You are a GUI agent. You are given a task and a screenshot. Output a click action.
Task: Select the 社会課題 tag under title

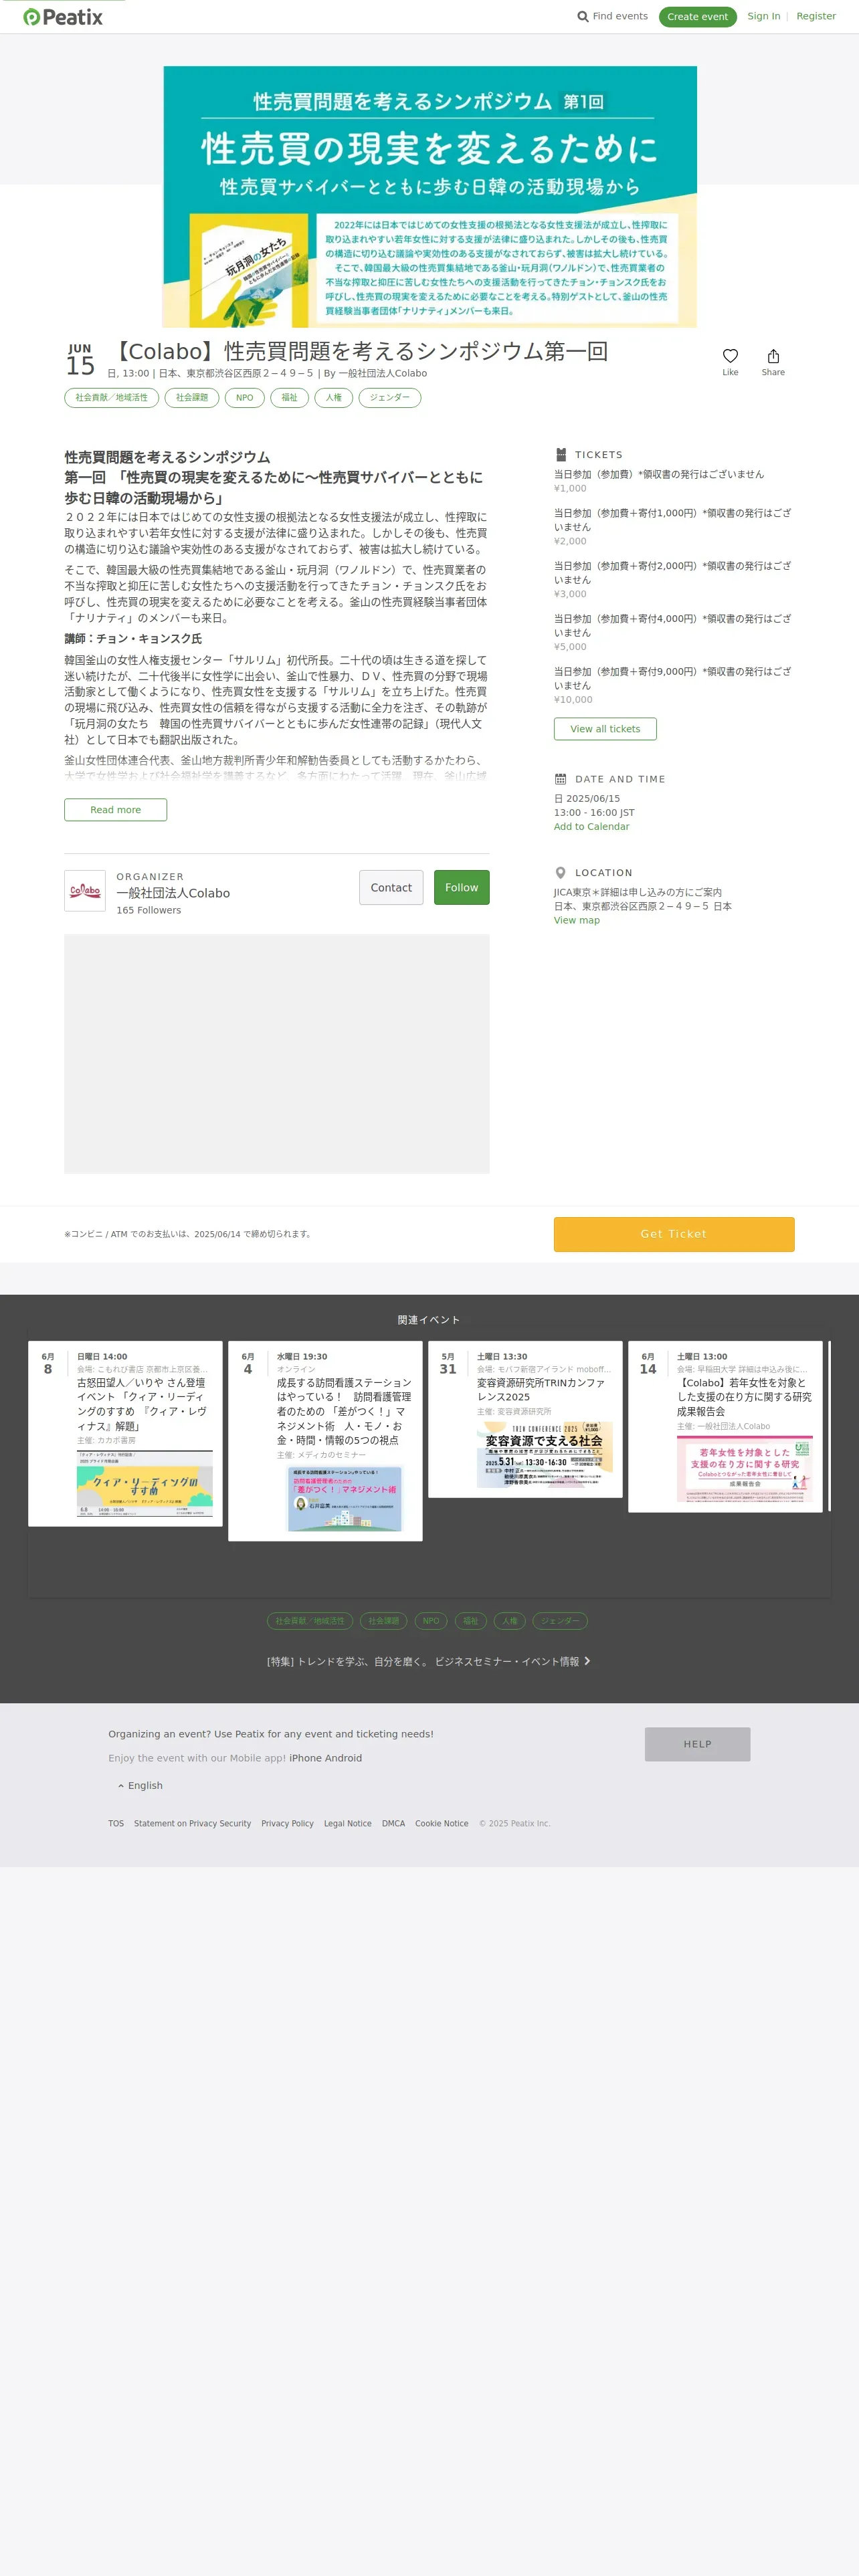[192, 398]
